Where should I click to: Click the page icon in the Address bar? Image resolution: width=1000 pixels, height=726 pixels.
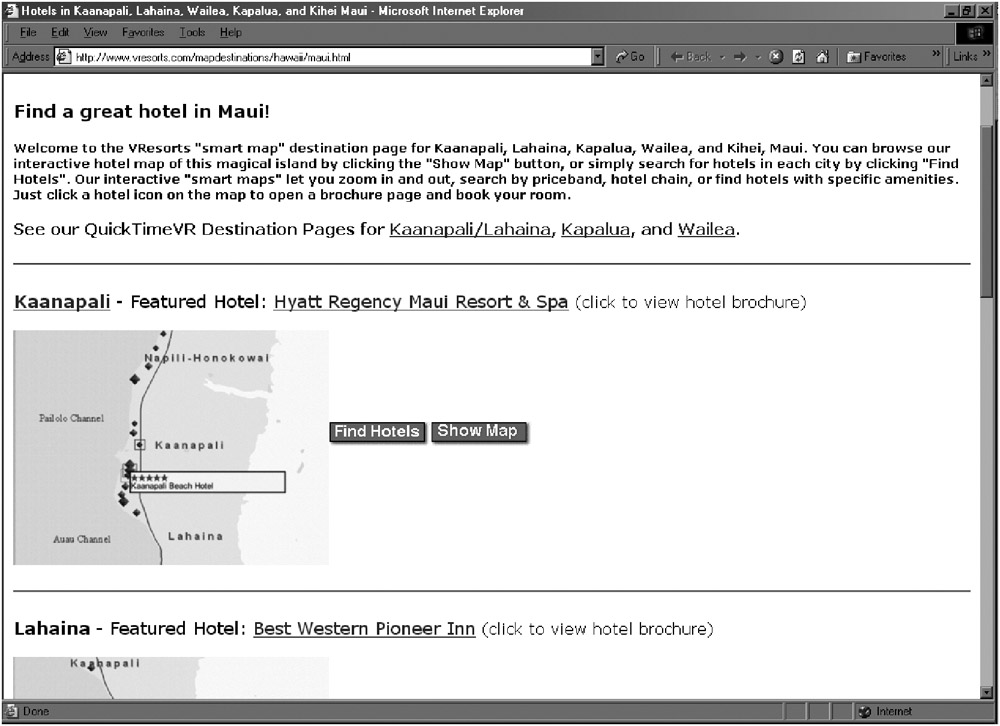[63, 57]
